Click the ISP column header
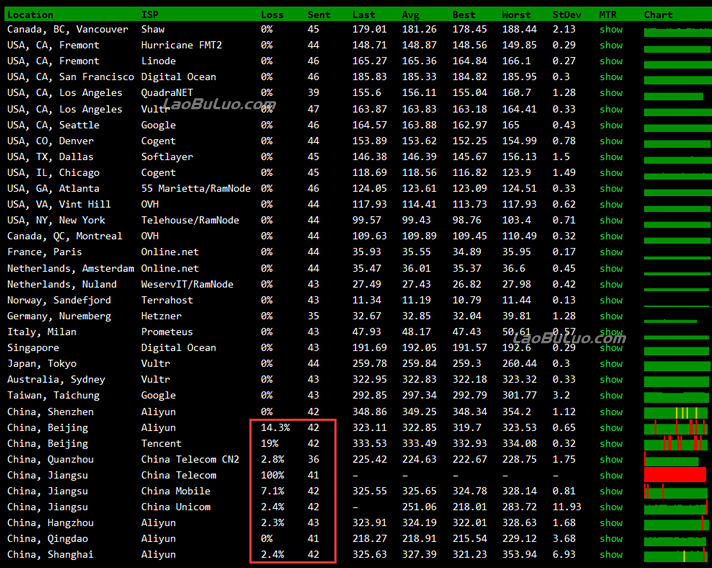 [x=150, y=15]
